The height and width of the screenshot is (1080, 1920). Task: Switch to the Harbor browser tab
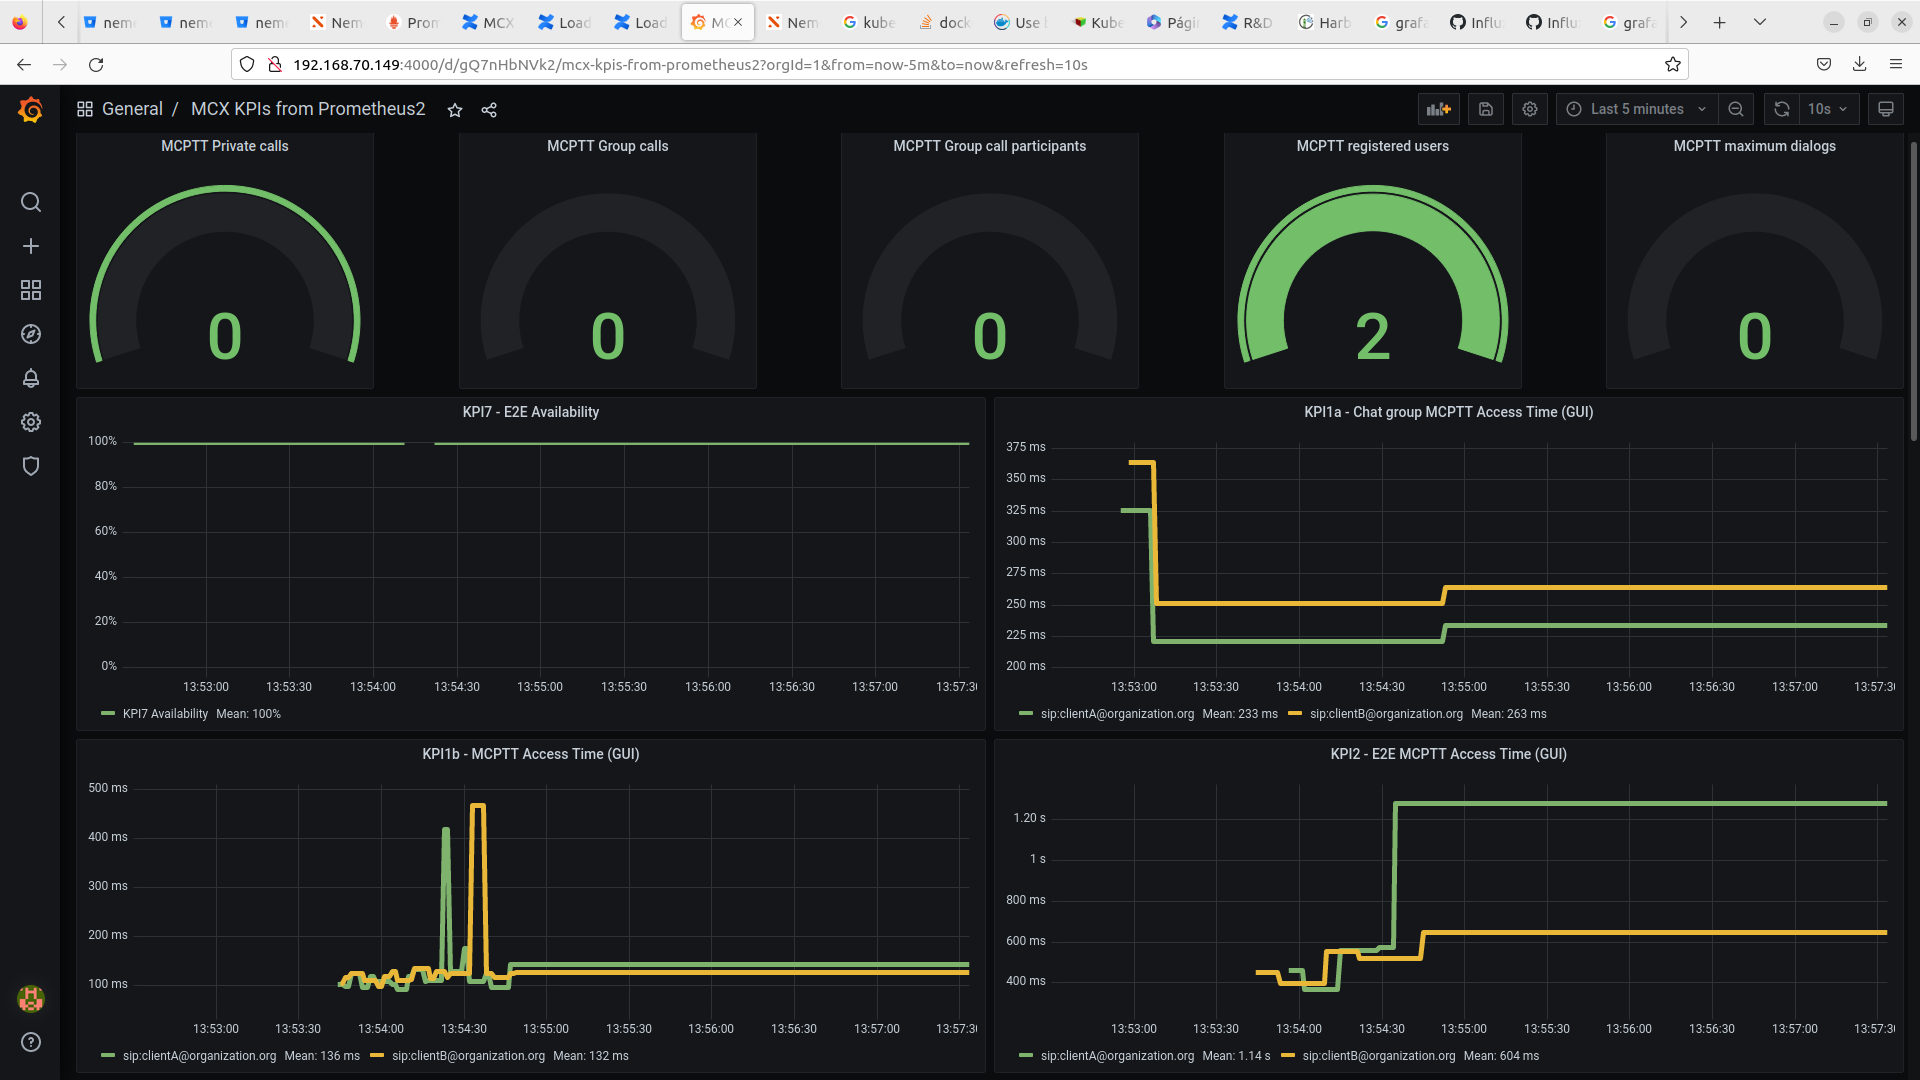(x=1324, y=22)
